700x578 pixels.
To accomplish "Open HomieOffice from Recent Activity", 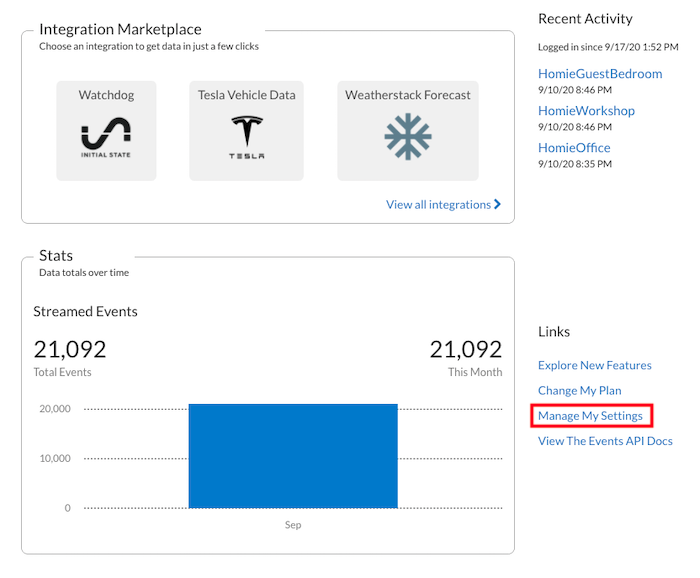I will pyautogui.click(x=574, y=148).
